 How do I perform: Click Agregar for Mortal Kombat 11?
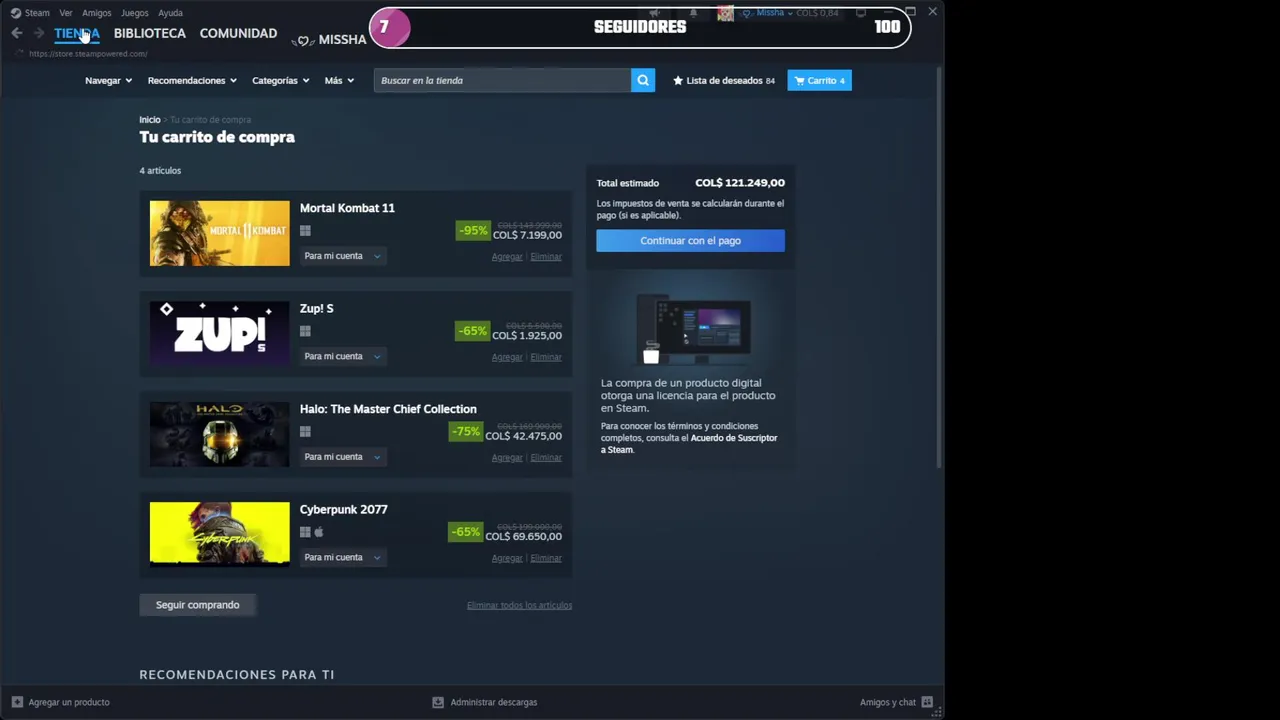pos(507,257)
